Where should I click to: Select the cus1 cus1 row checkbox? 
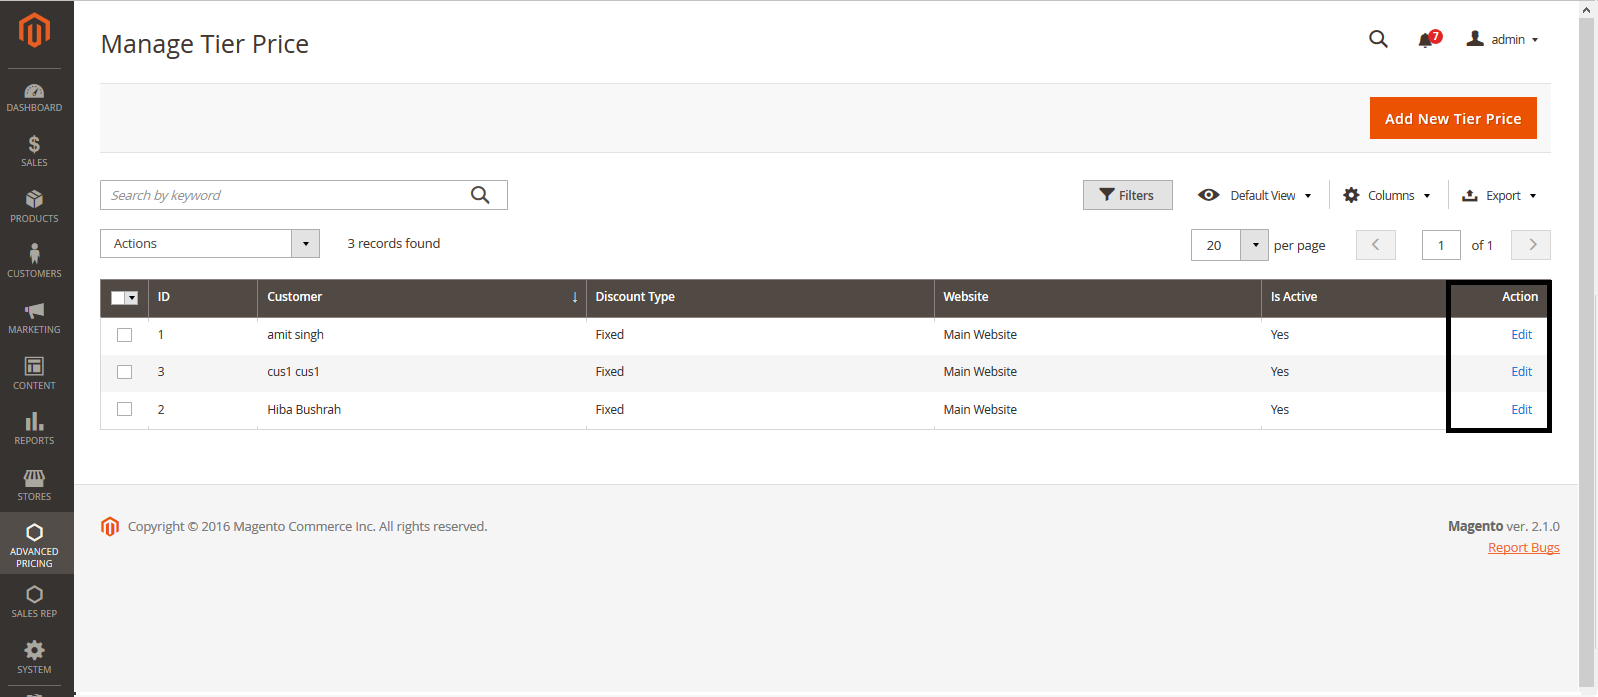[x=125, y=372]
